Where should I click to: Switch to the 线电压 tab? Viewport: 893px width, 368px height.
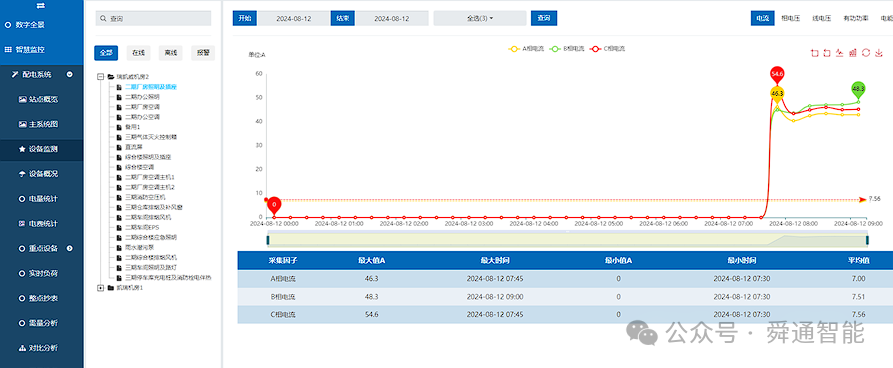(x=821, y=18)
